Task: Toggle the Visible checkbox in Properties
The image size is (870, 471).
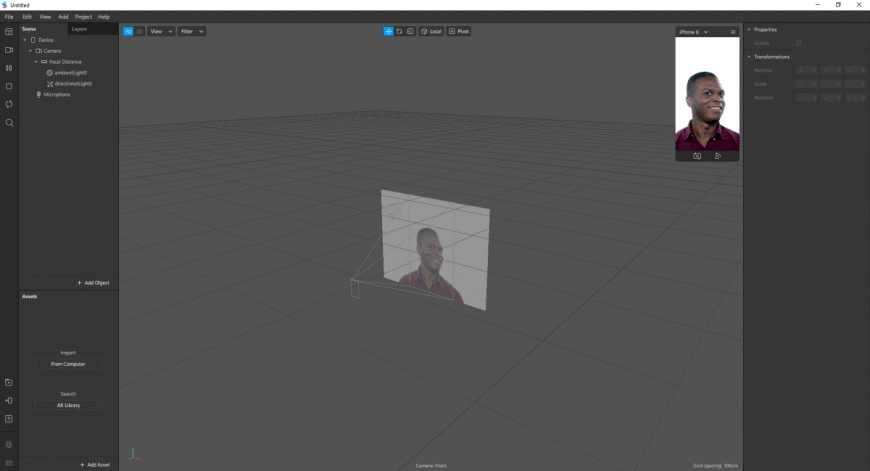Action: [798, 43]
